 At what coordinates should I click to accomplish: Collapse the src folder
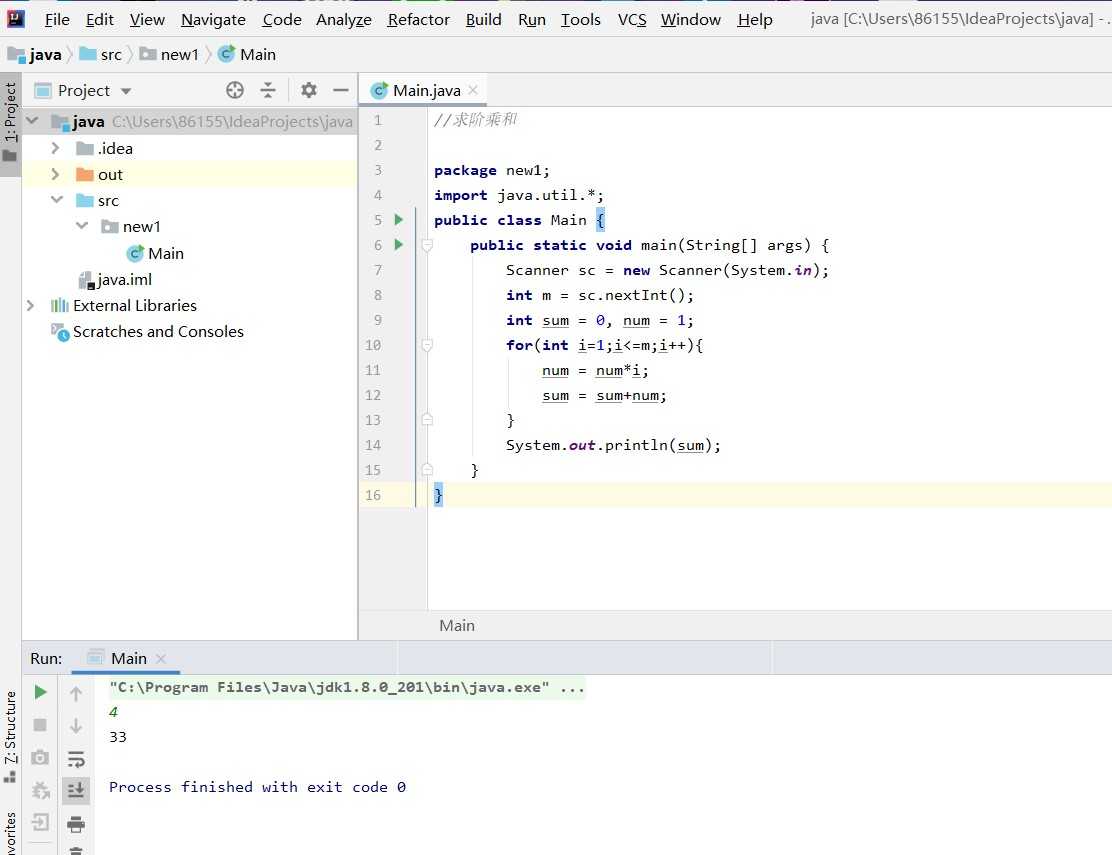[x=57, y=200]
